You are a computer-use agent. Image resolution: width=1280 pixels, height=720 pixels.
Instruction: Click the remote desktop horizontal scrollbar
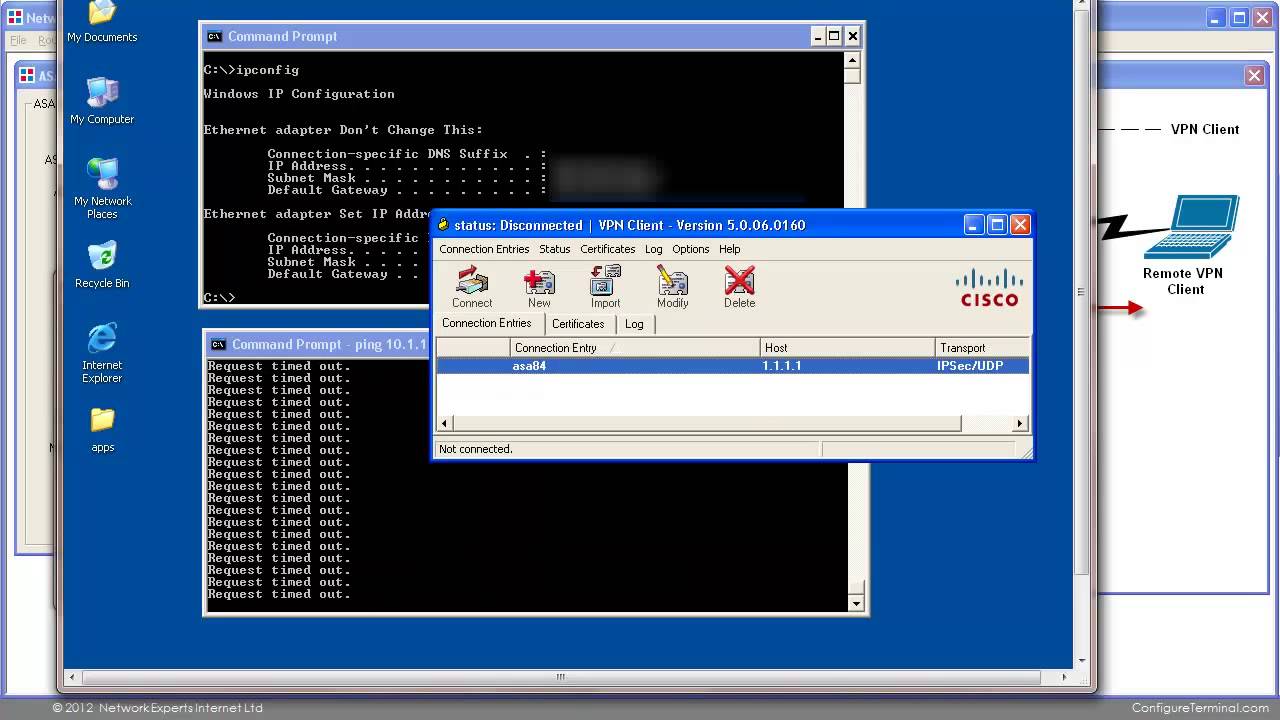point(561,676)
